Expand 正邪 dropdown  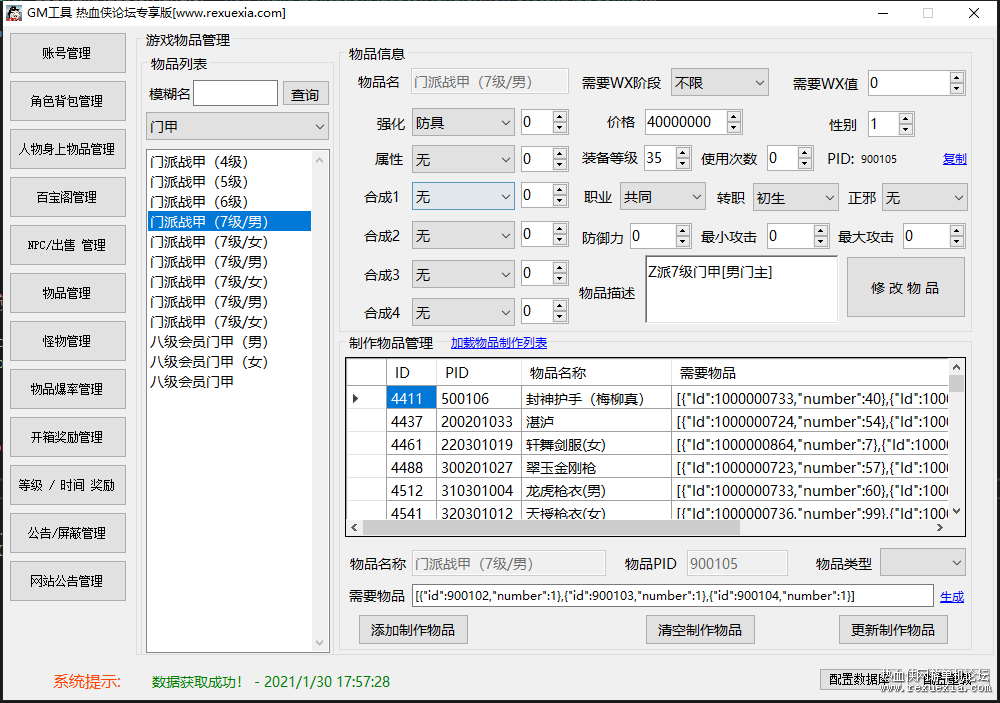925,198
